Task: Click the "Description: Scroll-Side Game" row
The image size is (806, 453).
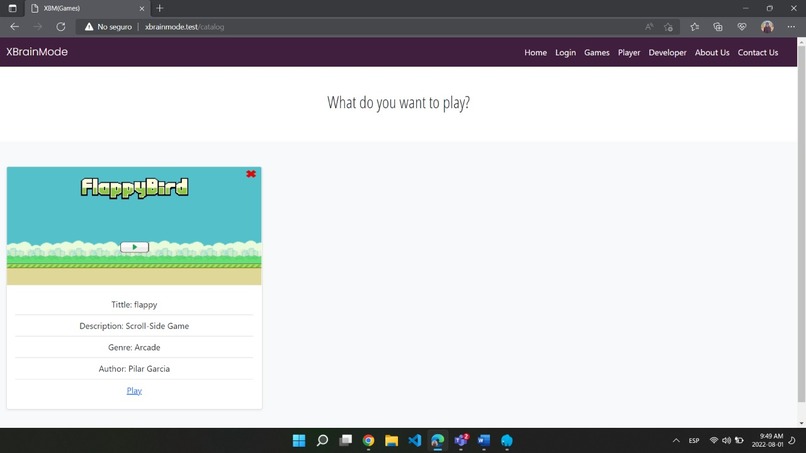Action: (134, 326)
